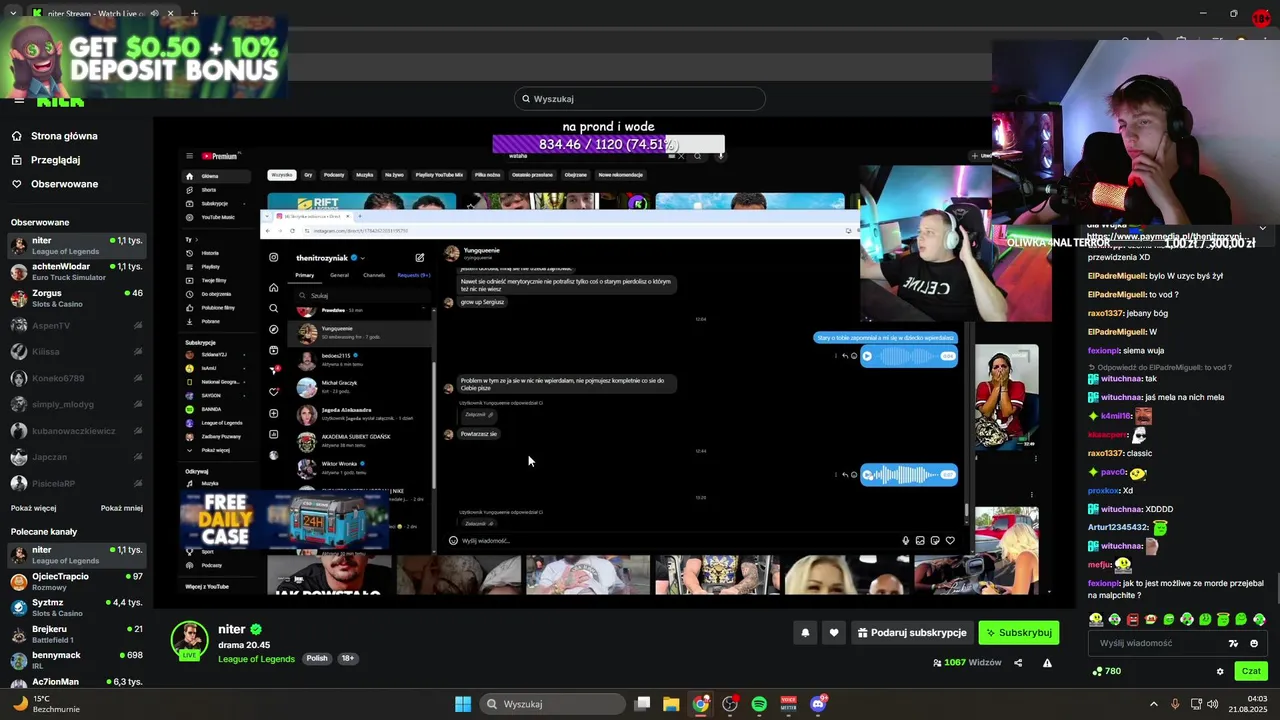The image size is (1280, 720).
Task: Click the heart follow icon for niter
Action: [x=834, y=632]
